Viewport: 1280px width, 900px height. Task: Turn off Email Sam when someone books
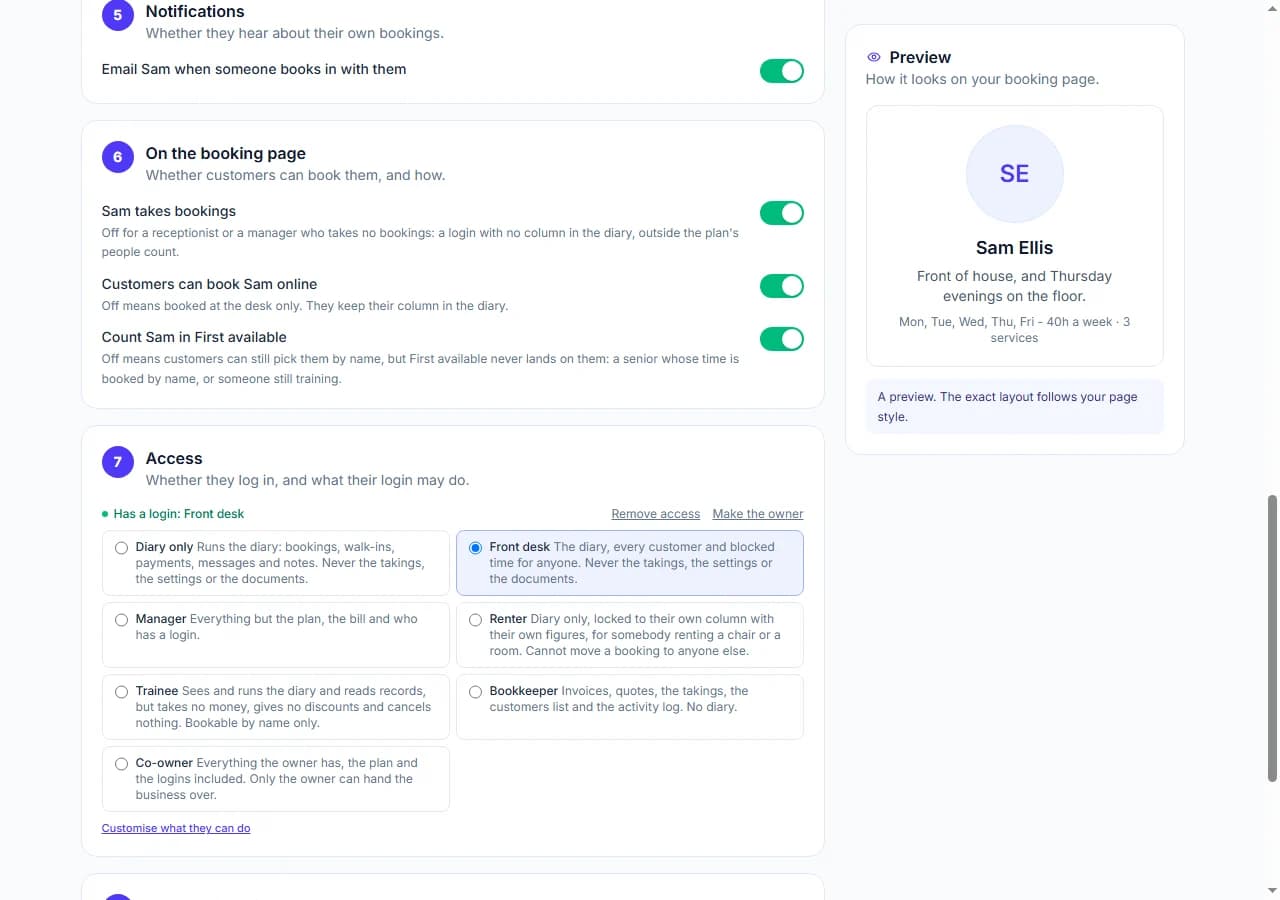[x=782, y=71]
